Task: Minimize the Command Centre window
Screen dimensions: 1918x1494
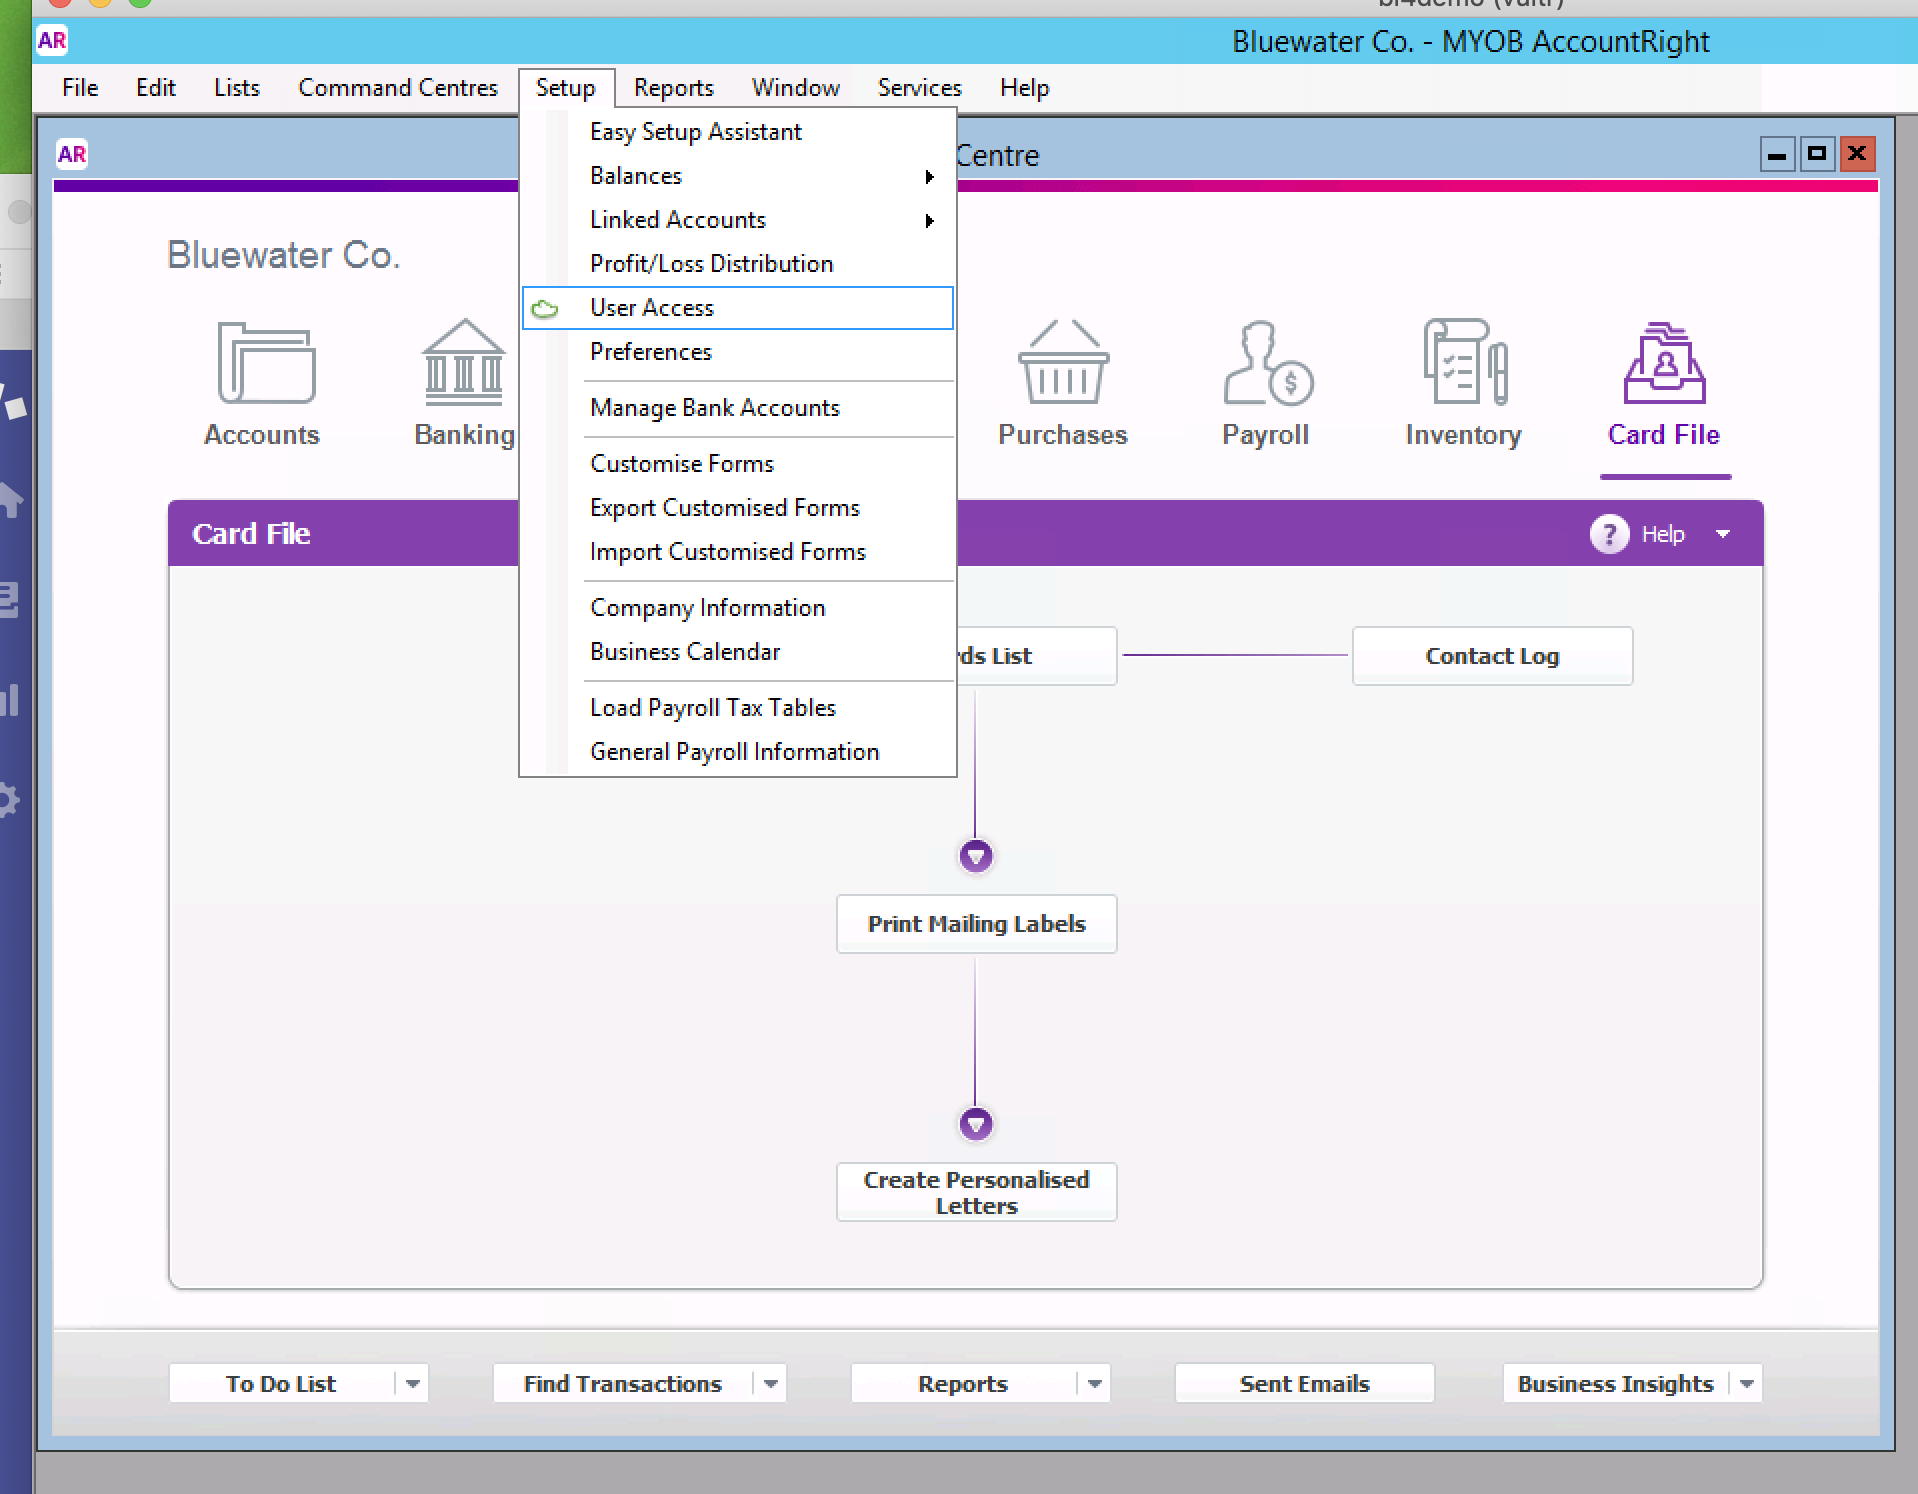Action: 1777,154
